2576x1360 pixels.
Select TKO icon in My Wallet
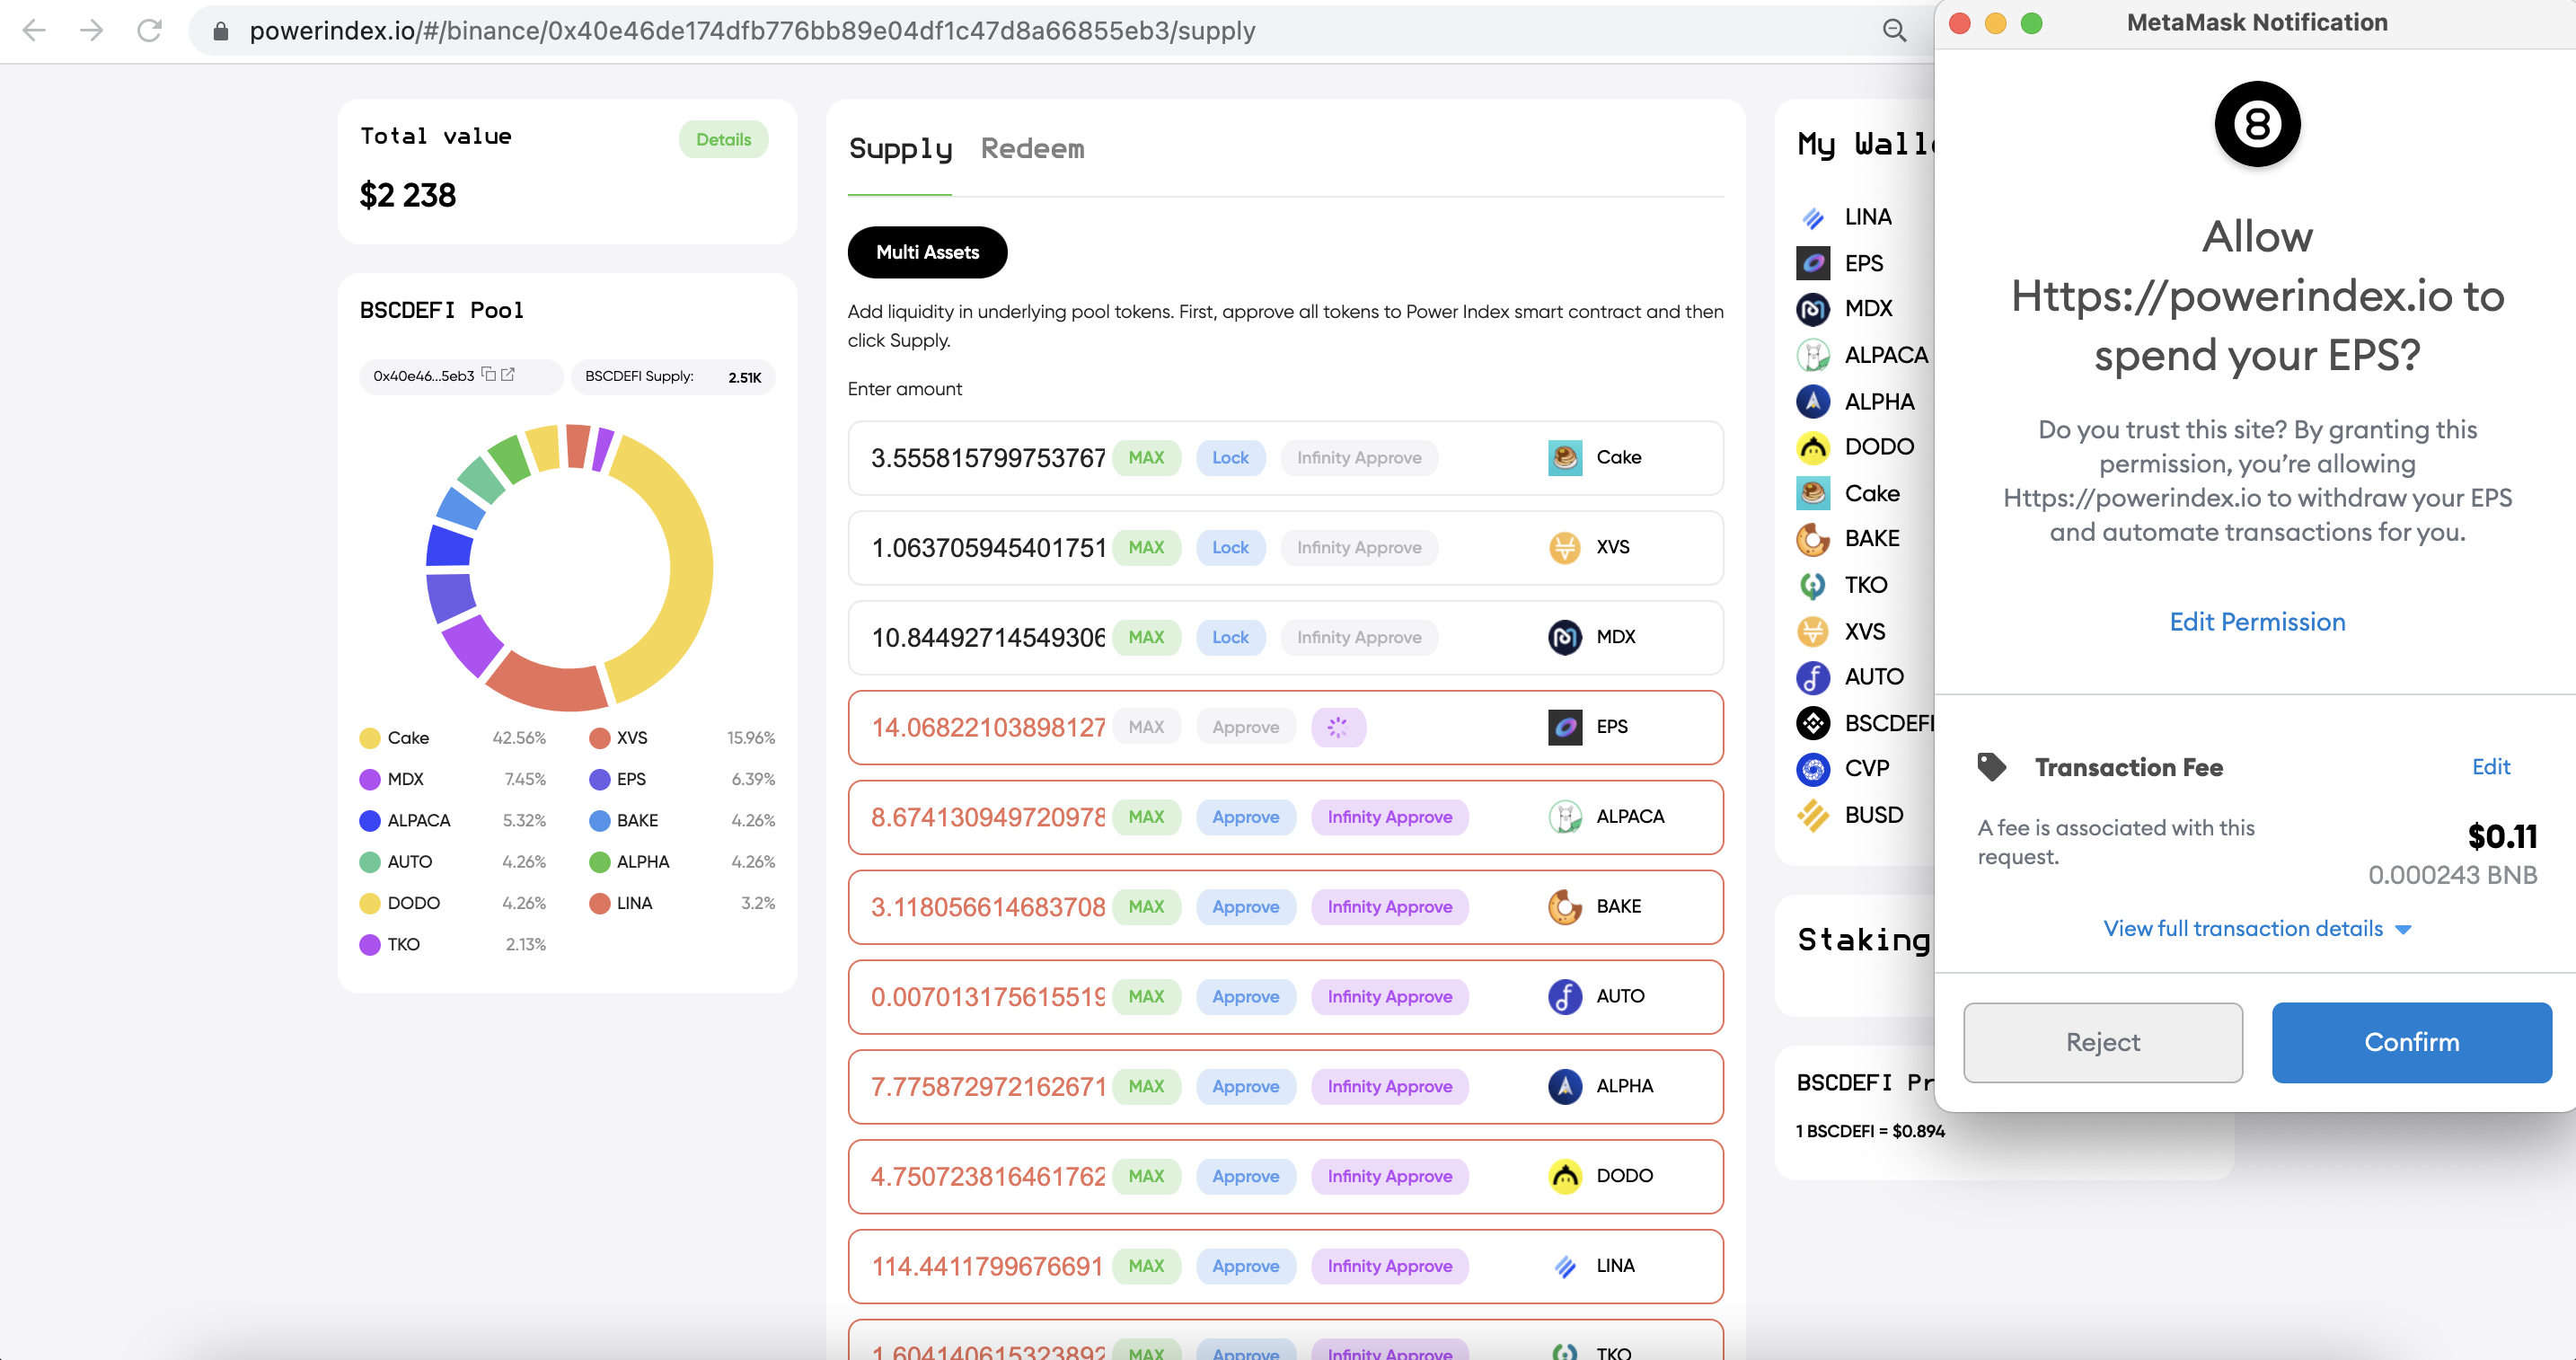[1812, 585]
